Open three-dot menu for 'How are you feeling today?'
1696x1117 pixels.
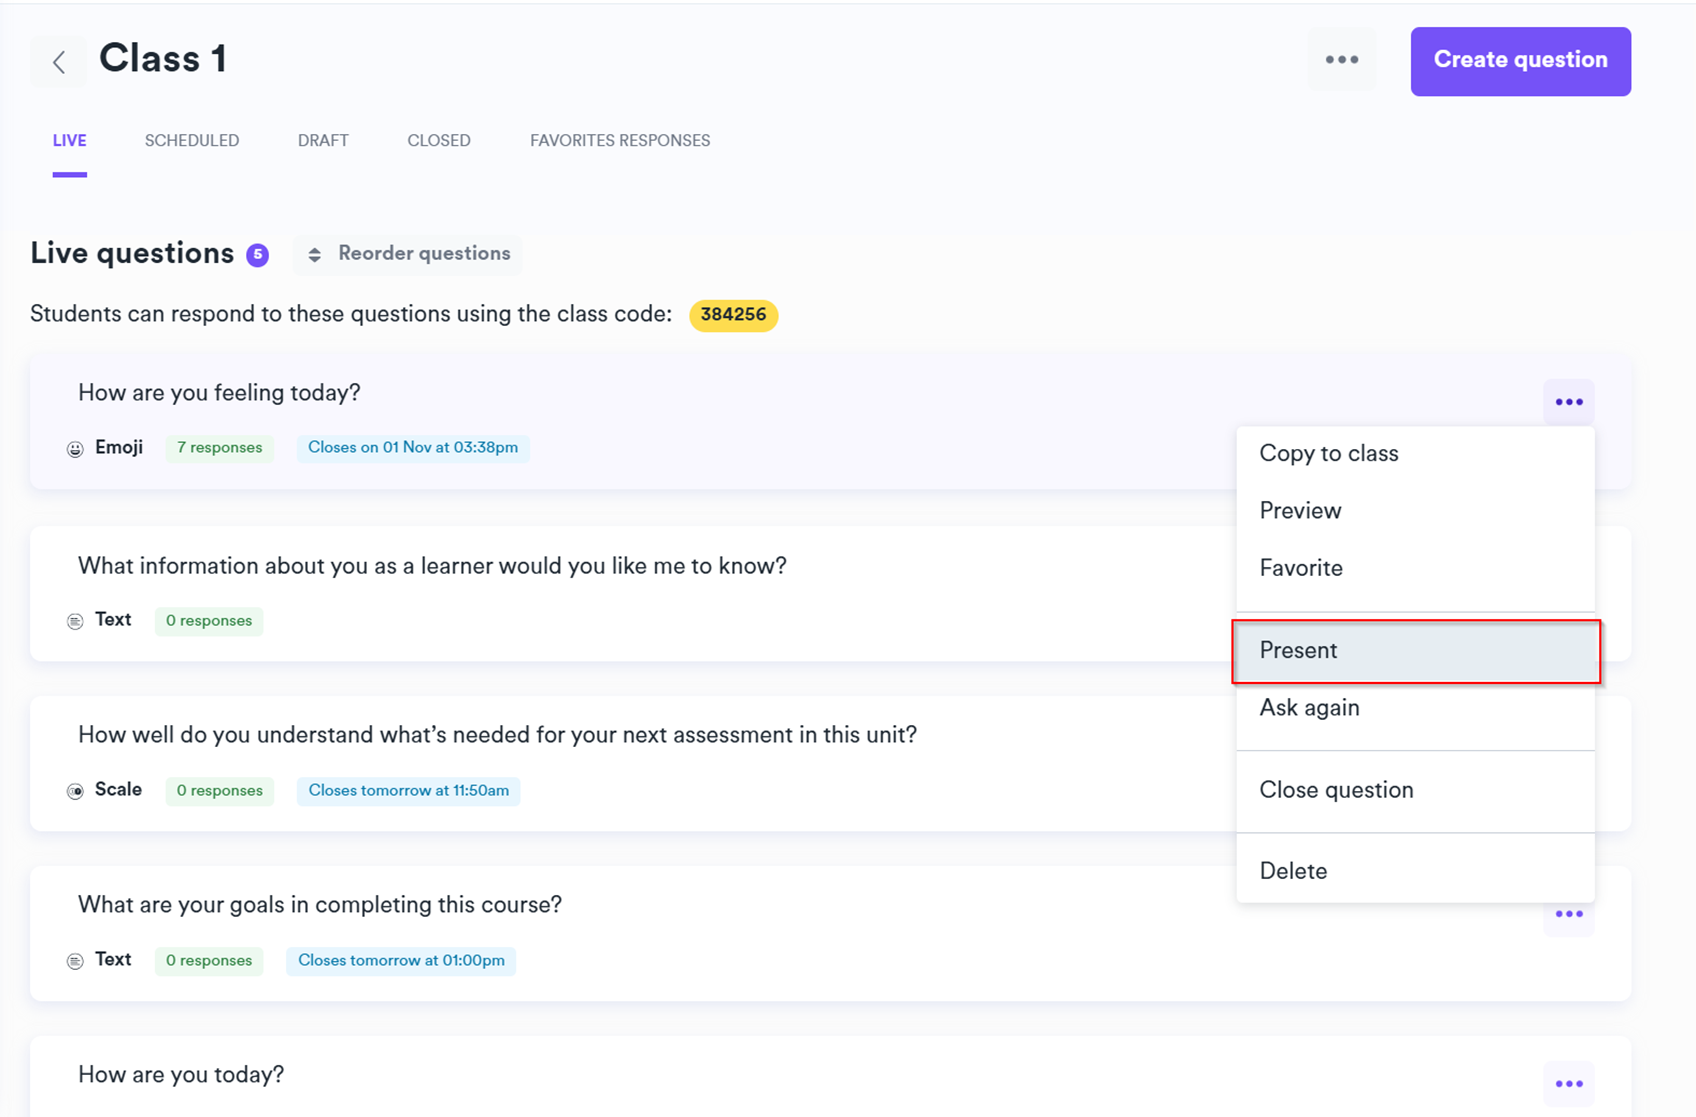click(1568, 402)
